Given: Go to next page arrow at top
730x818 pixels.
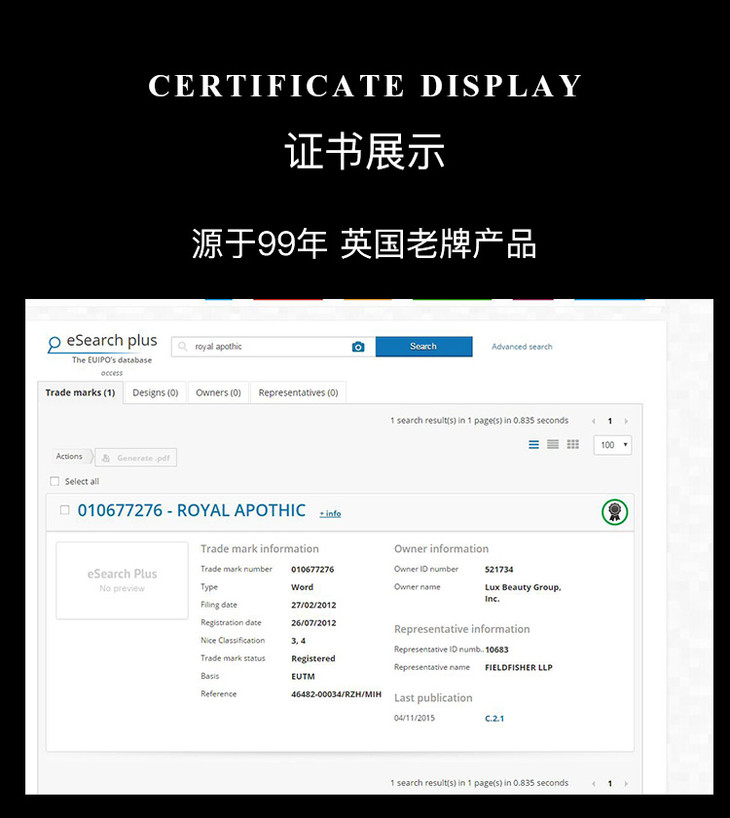Looking at the screenshot, I should 626,421.
